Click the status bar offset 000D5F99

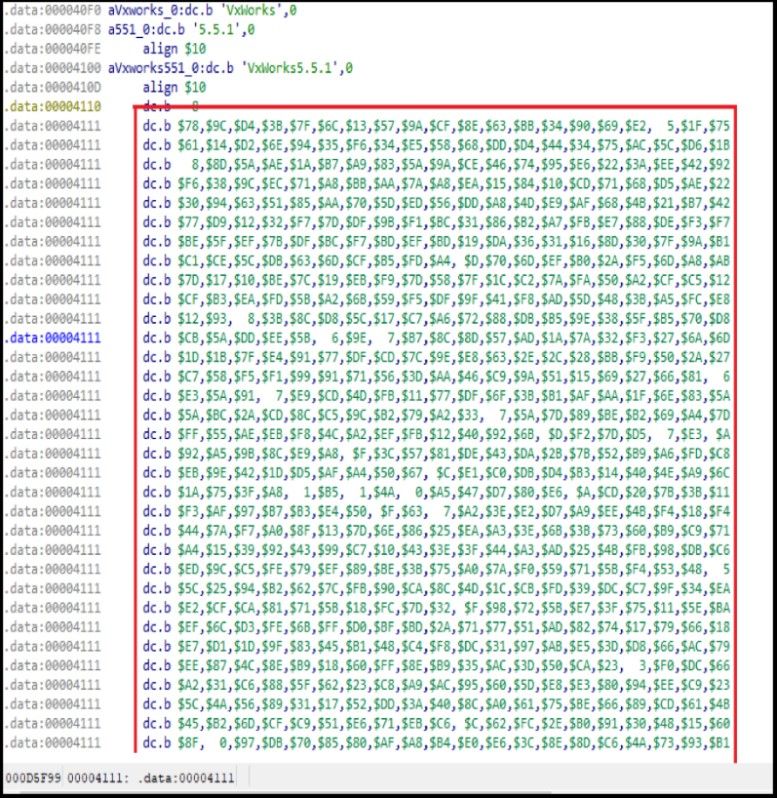tap(34, 778)
